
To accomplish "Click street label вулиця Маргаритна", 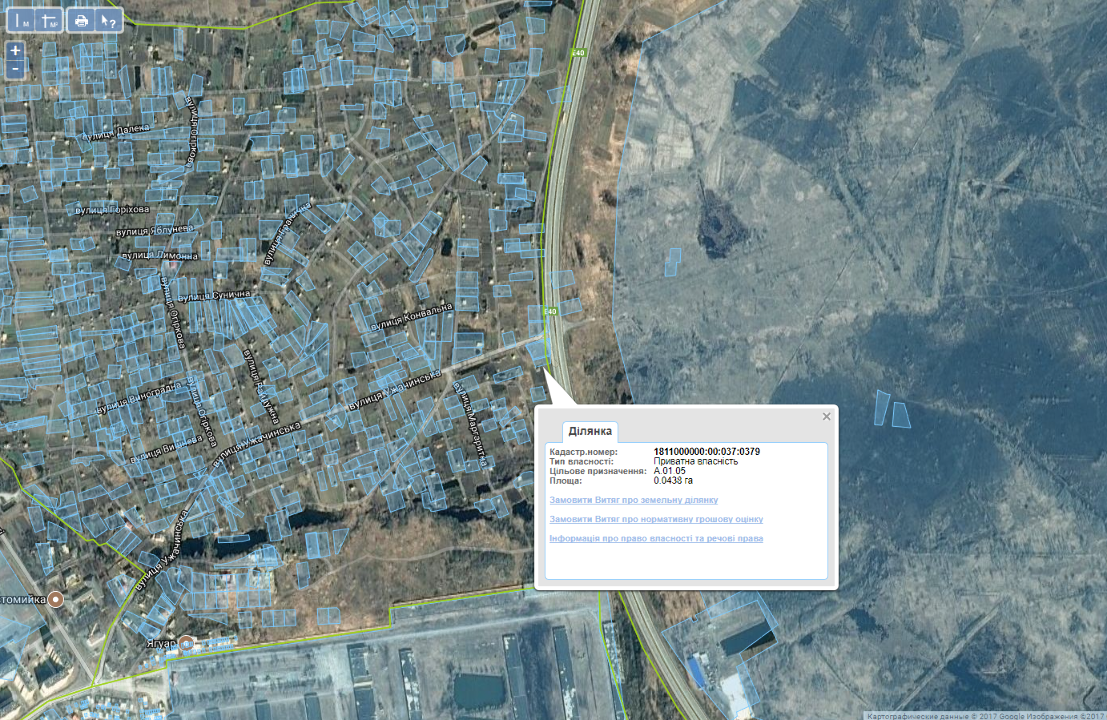I will coord(471,424).
